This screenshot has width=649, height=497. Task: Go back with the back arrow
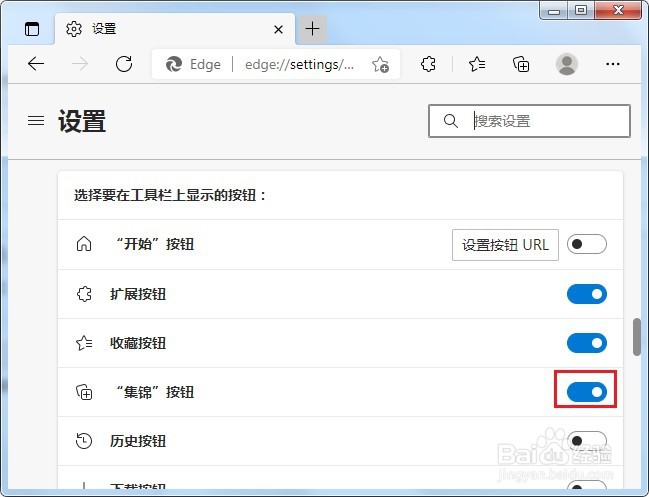pyautogui.click(x=36, y=64)
